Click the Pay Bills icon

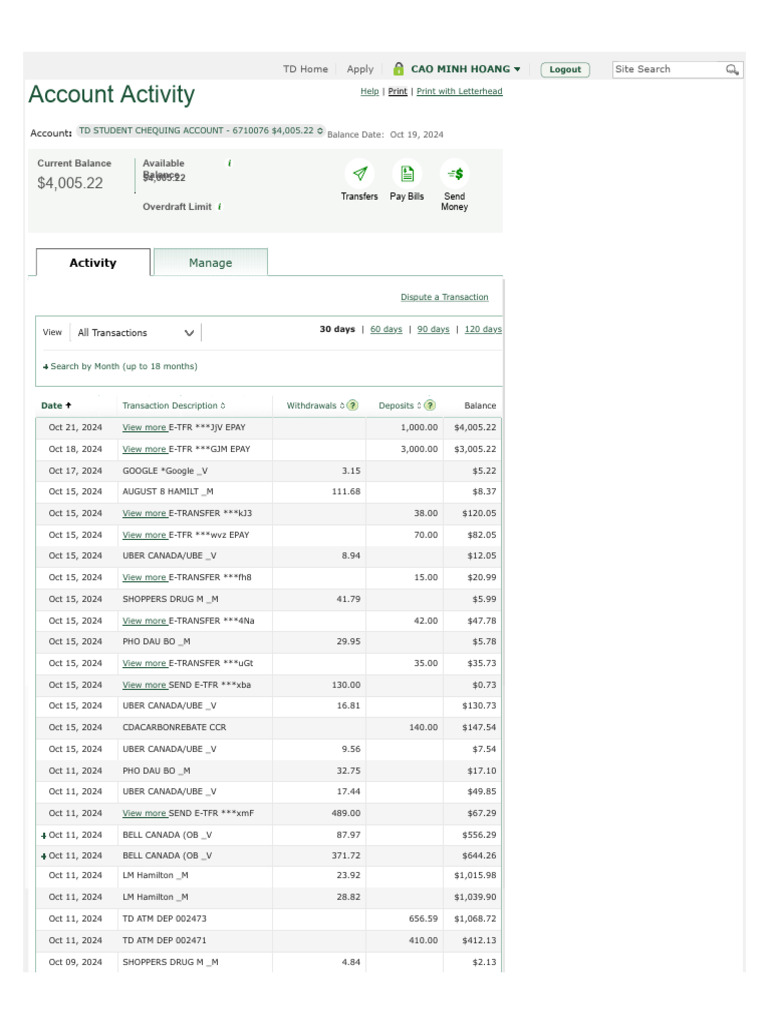point(407,173)
